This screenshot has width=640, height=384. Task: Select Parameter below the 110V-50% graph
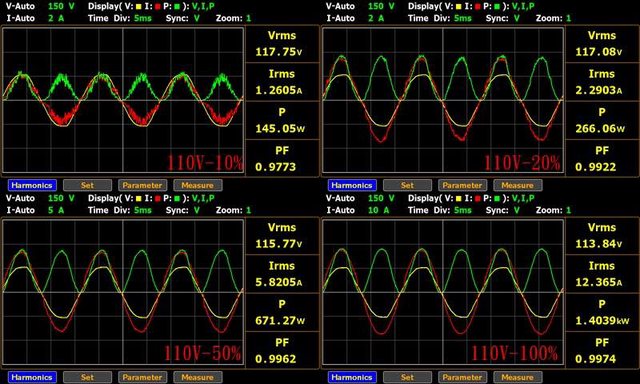pyautogui.click(x=142, y=377)
